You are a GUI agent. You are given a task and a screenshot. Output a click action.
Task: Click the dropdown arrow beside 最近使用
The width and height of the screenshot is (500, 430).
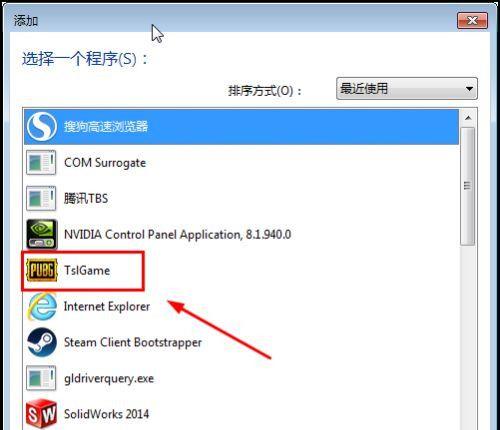pyautogui.click(x=469, y=89)
